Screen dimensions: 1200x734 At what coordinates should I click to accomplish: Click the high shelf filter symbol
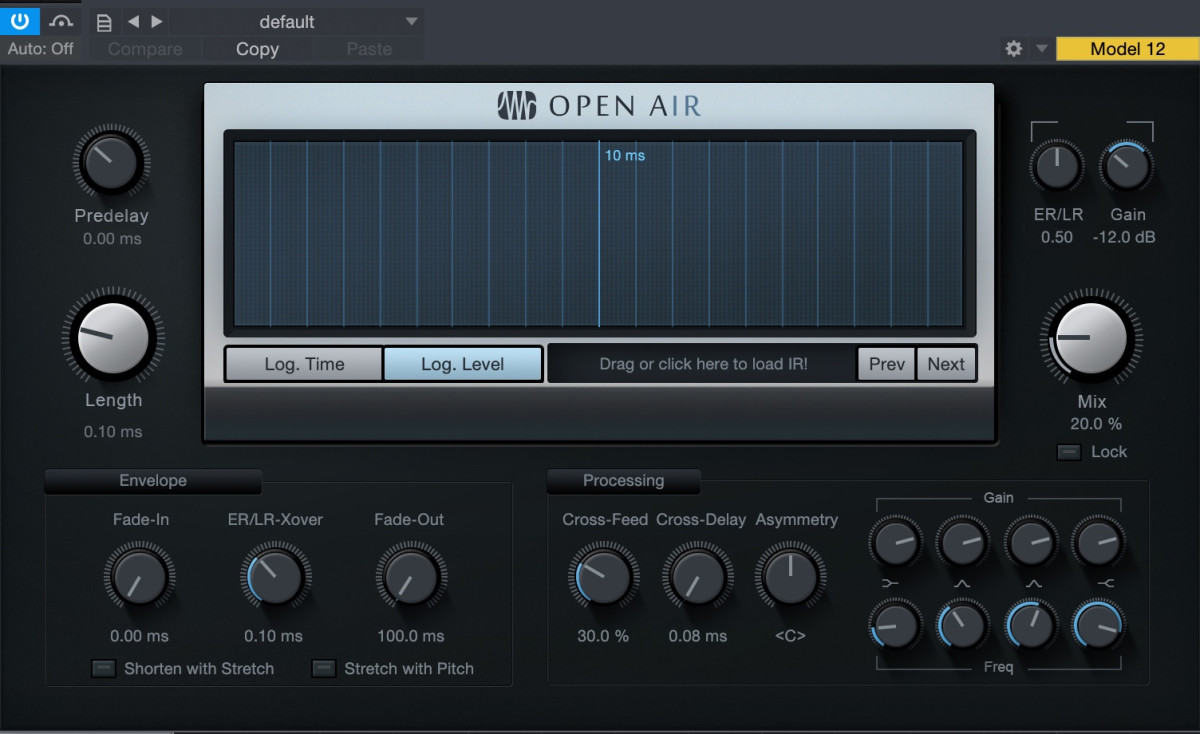pos(1104,583)
